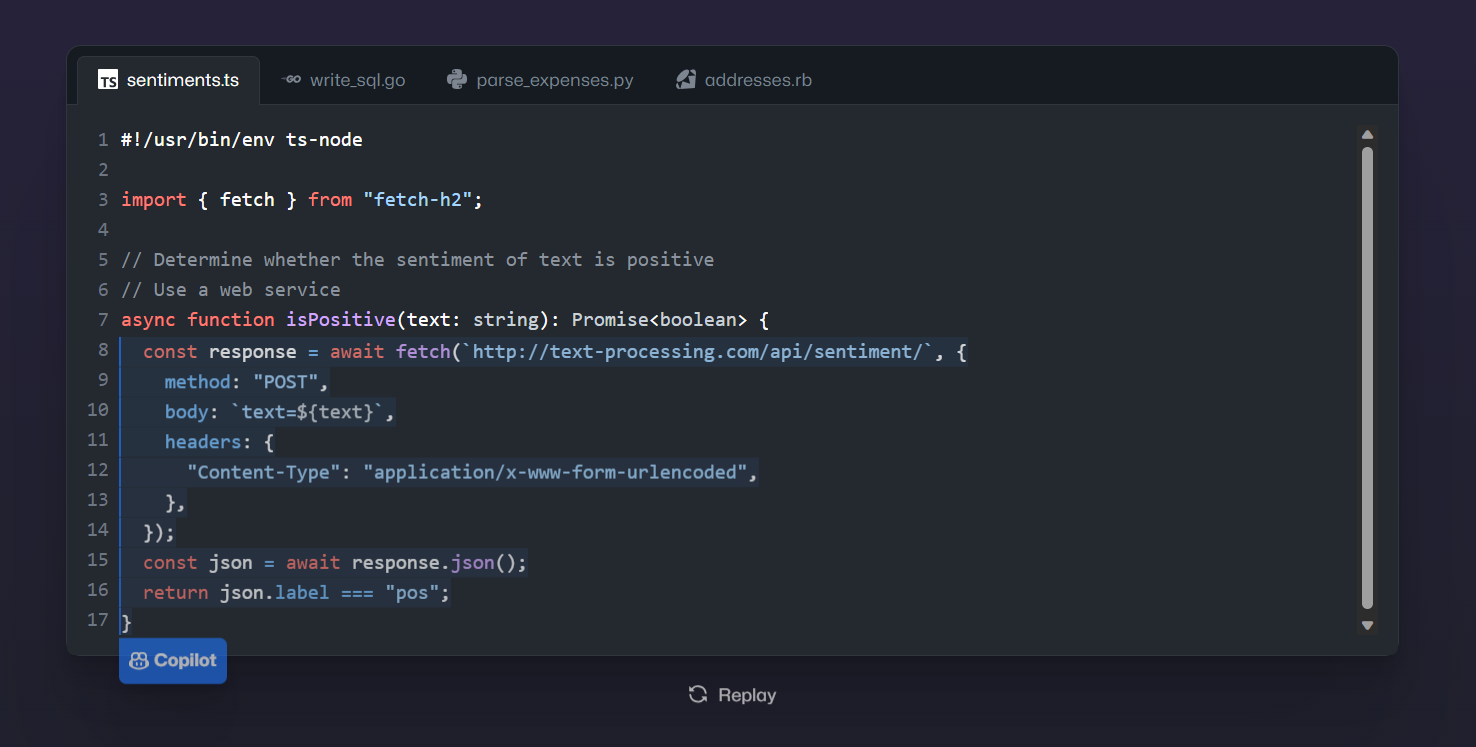Click the Copilot badge label text
This screenshot has width=1476, height=747.
point(185,661)
